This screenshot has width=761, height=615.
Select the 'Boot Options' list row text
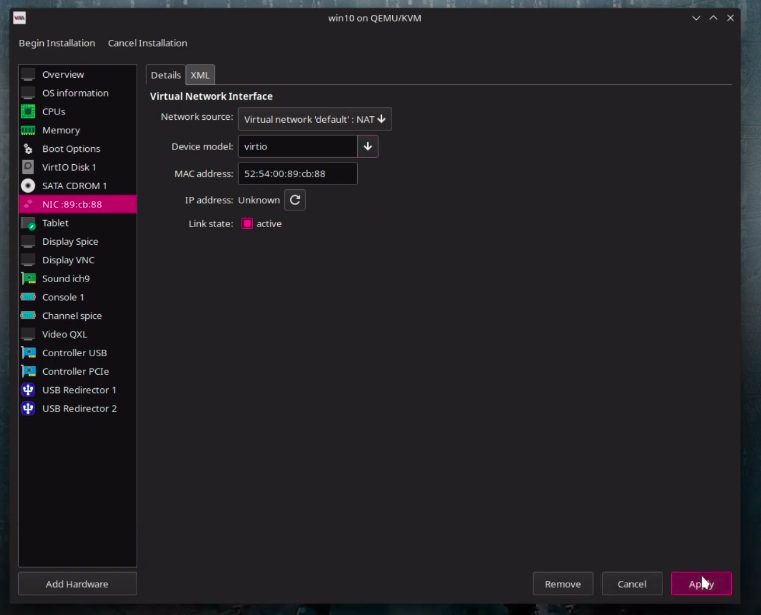(x=71, y=149)
